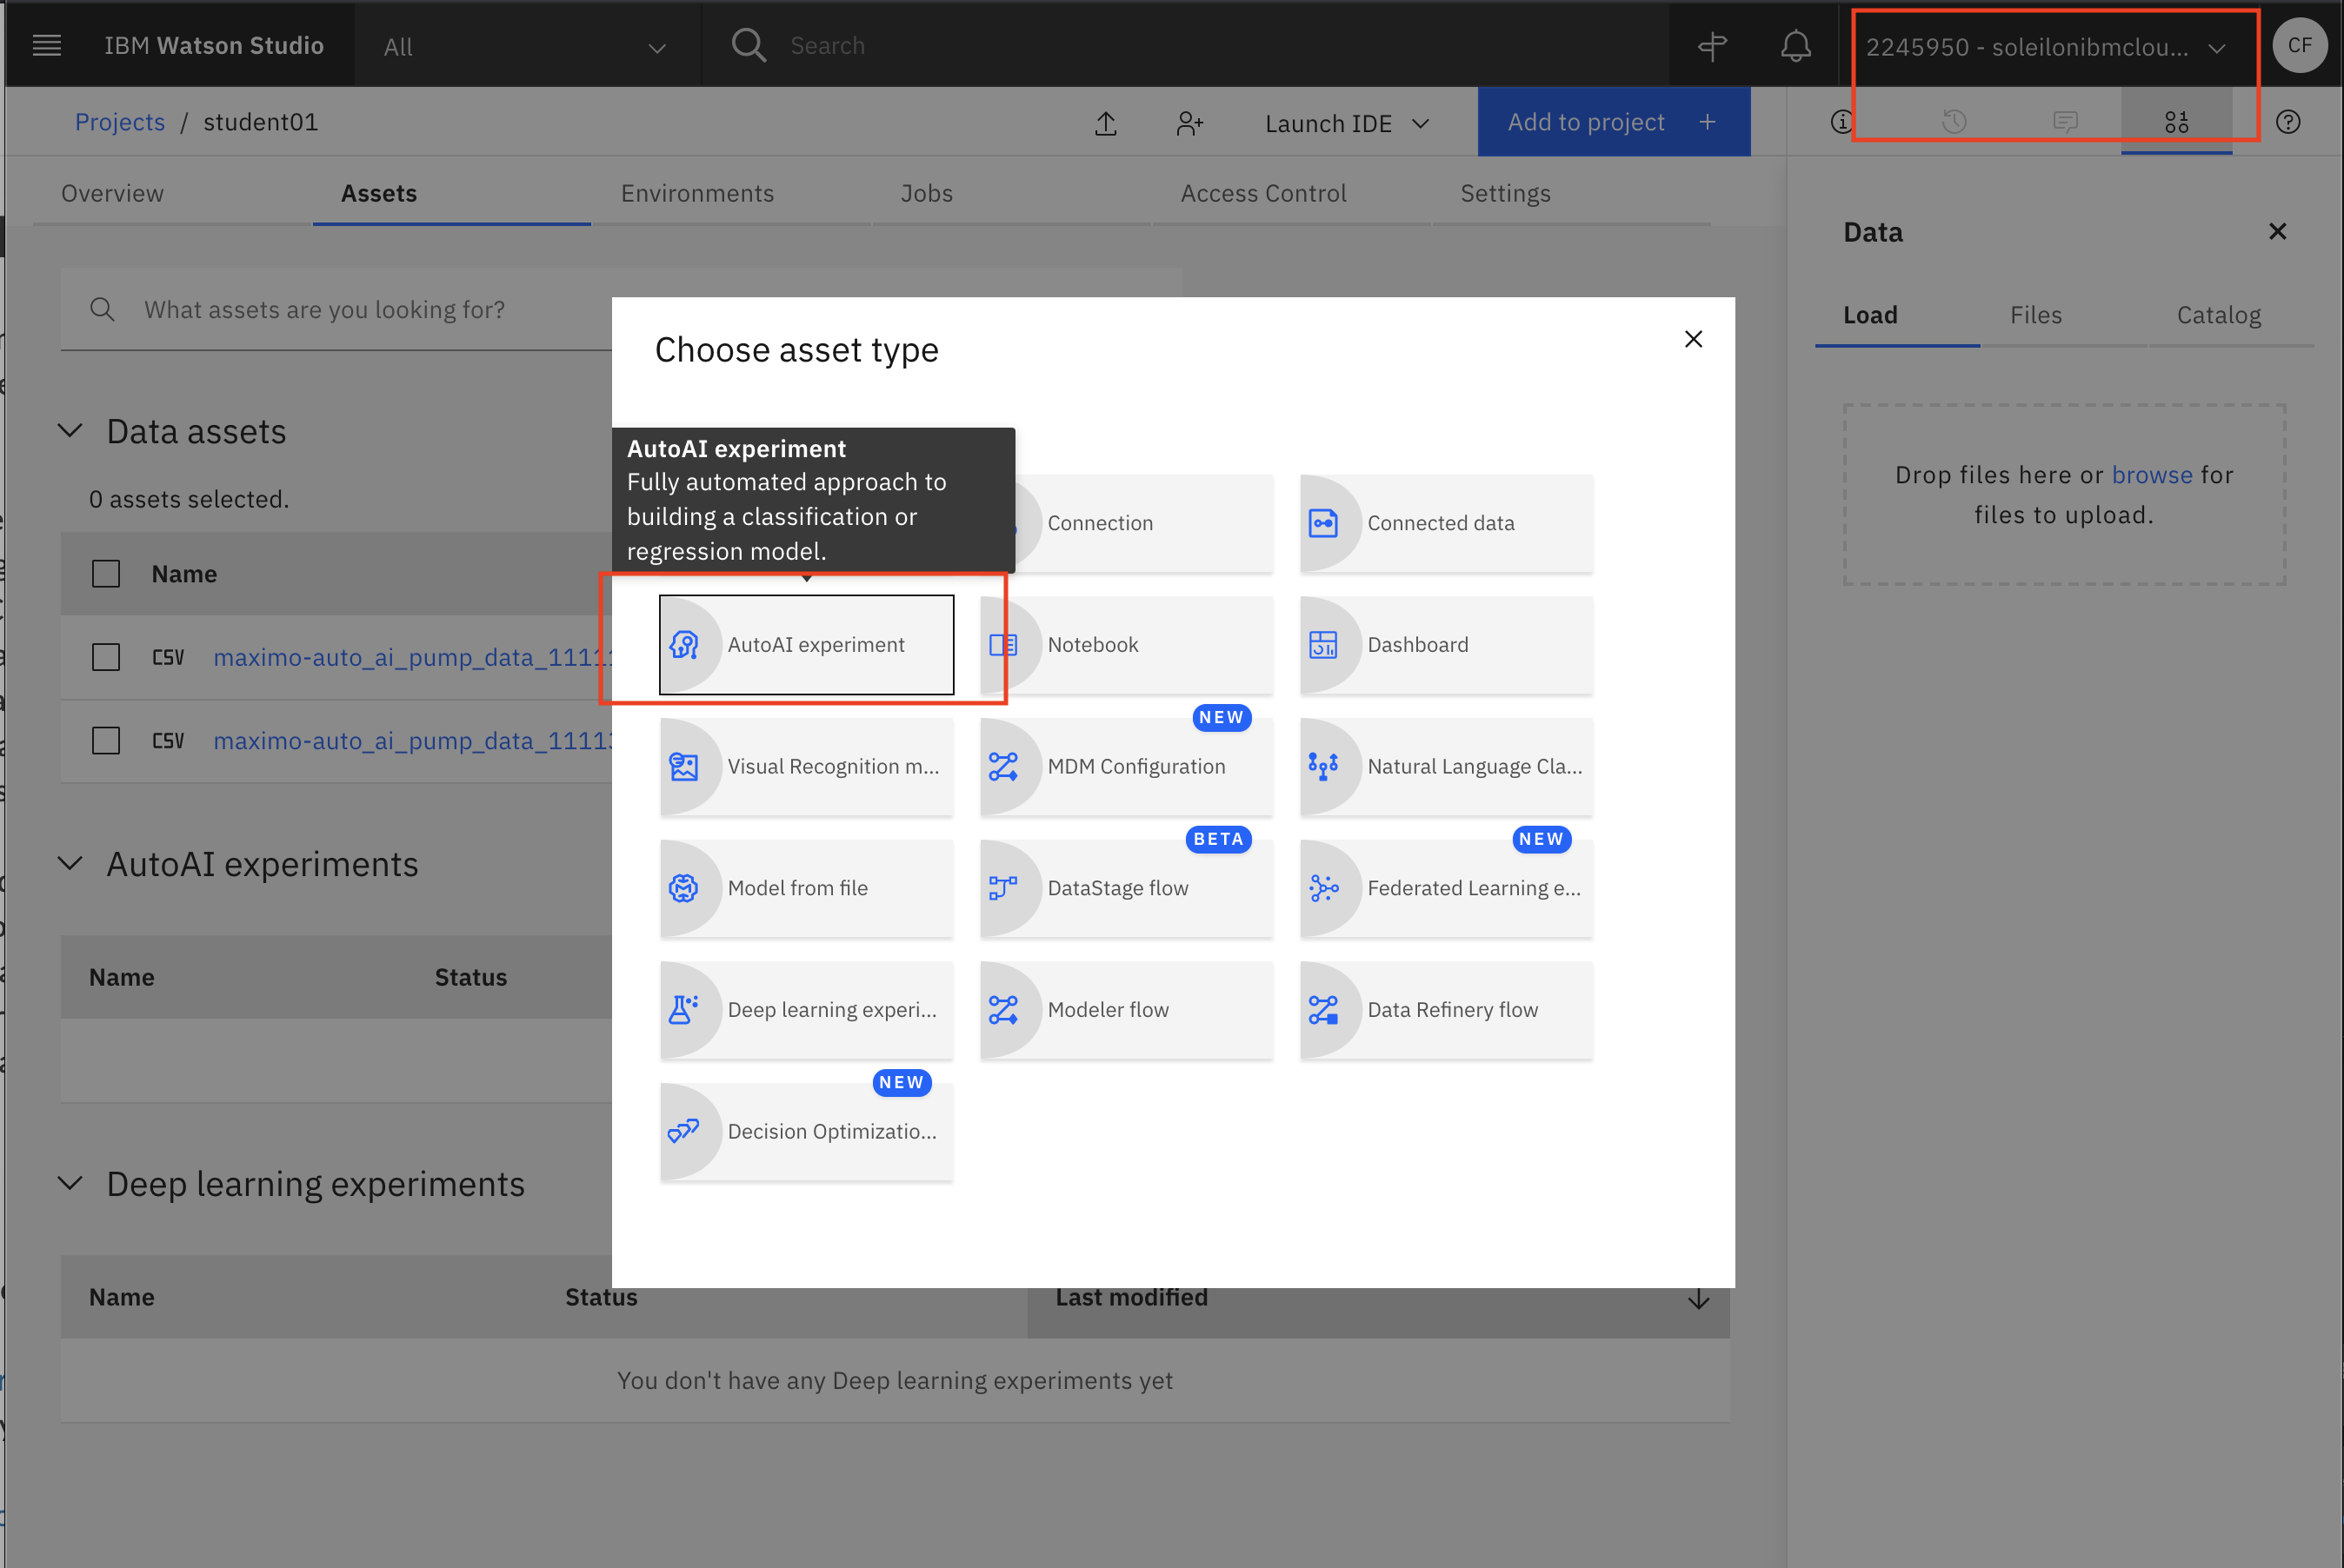This screenshot has width=2344, height=1568.
Task: Open the second maximo-auto_ai_pump_data CSV link
Action: pyautogui.click(x=412, y=741)
